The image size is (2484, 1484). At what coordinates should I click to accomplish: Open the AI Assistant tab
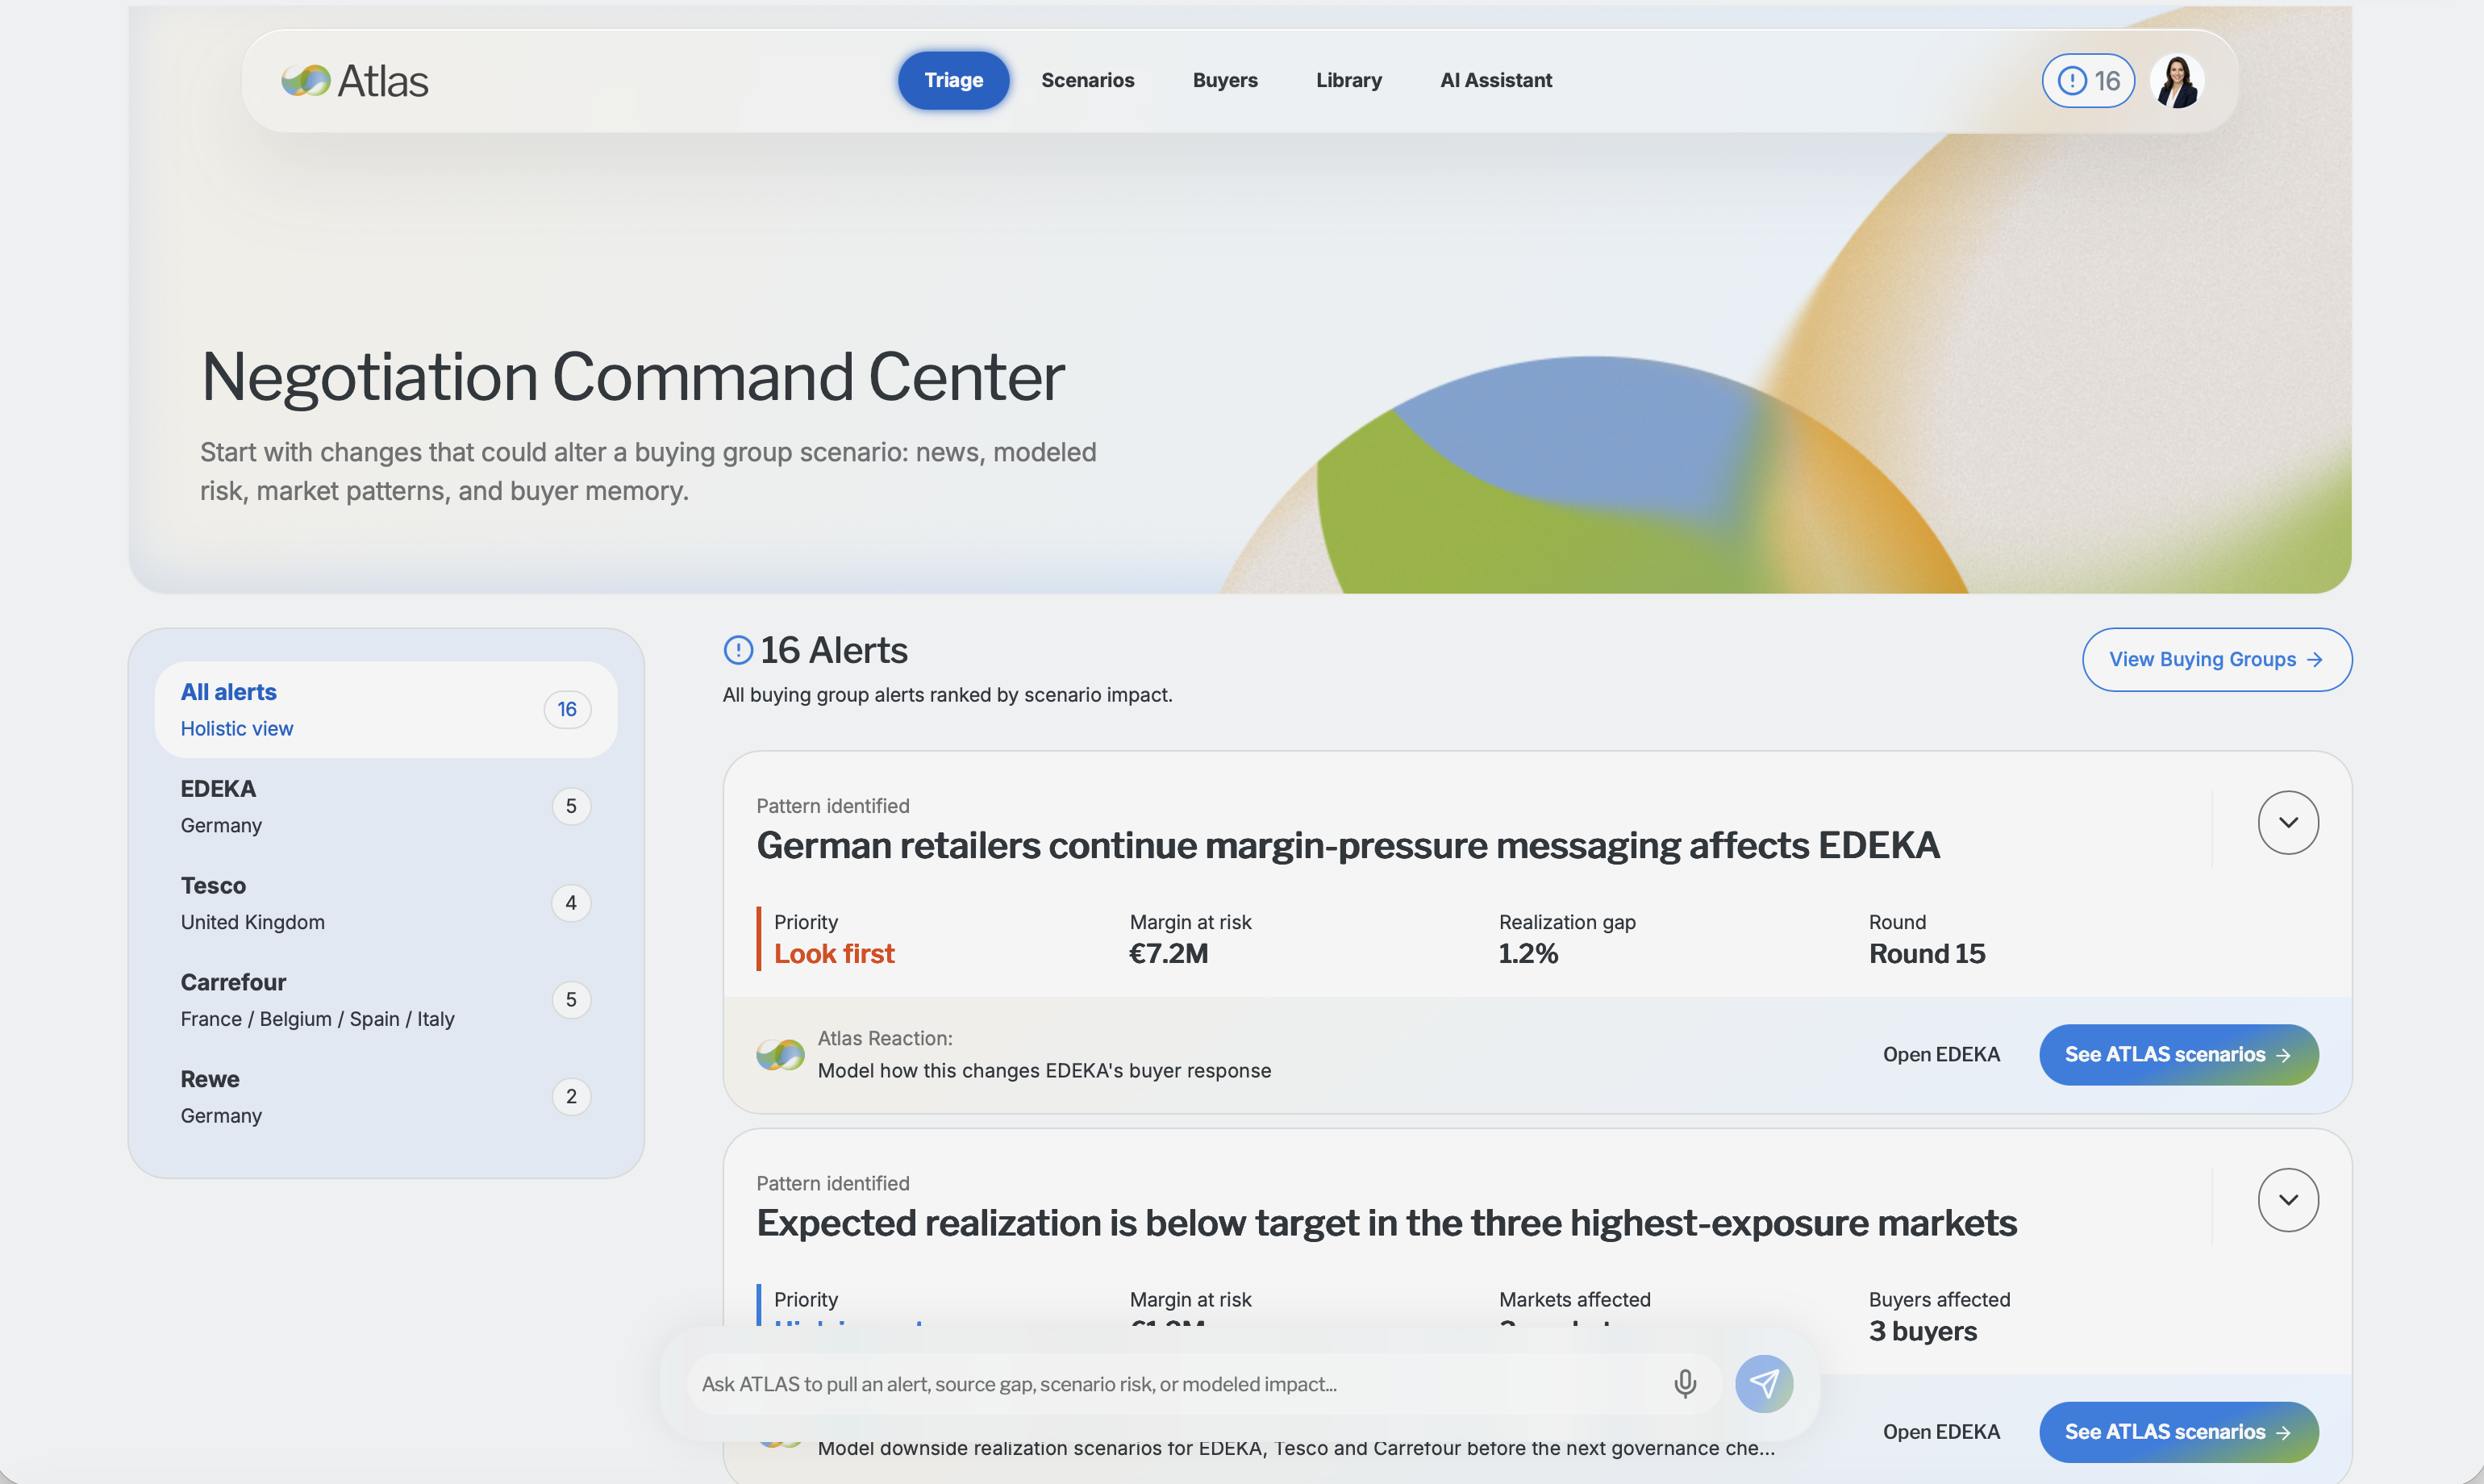[x=1496, y=80]
